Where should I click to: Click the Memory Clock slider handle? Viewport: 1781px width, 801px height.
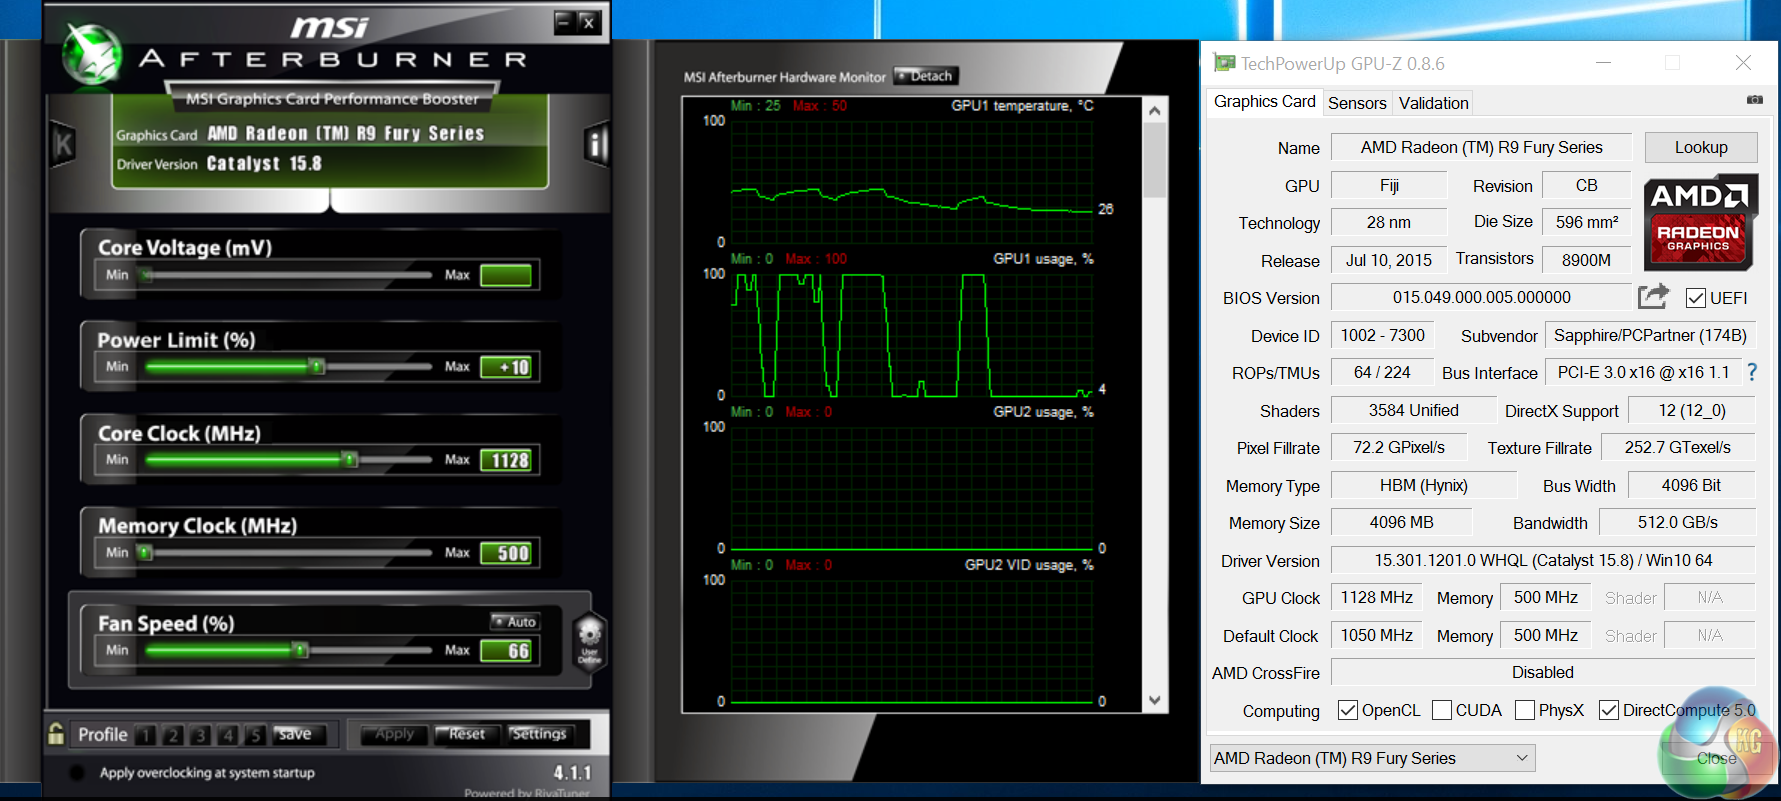(145, 552)
